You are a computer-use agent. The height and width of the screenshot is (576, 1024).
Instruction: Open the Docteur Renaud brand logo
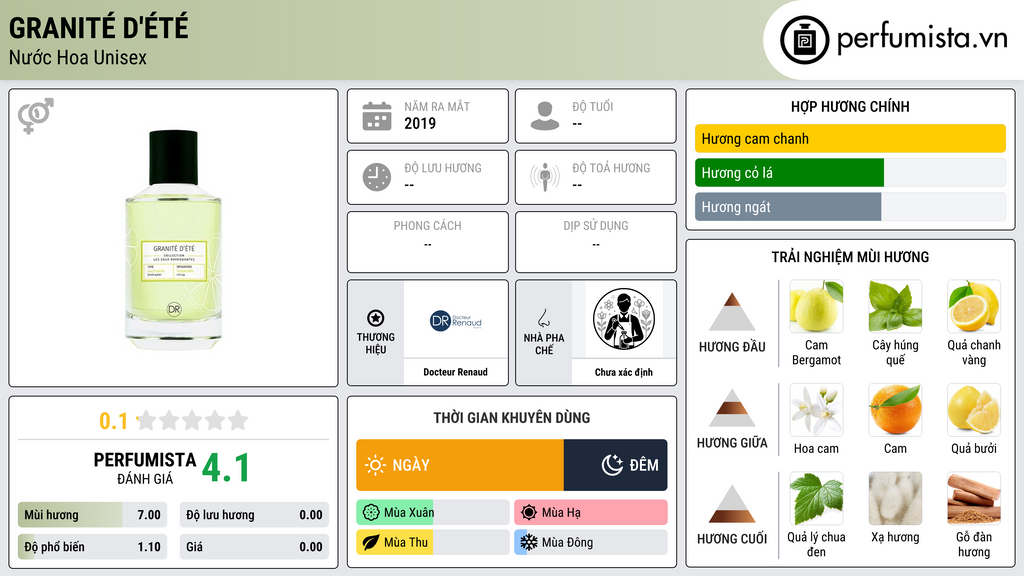tap(456, 321)
